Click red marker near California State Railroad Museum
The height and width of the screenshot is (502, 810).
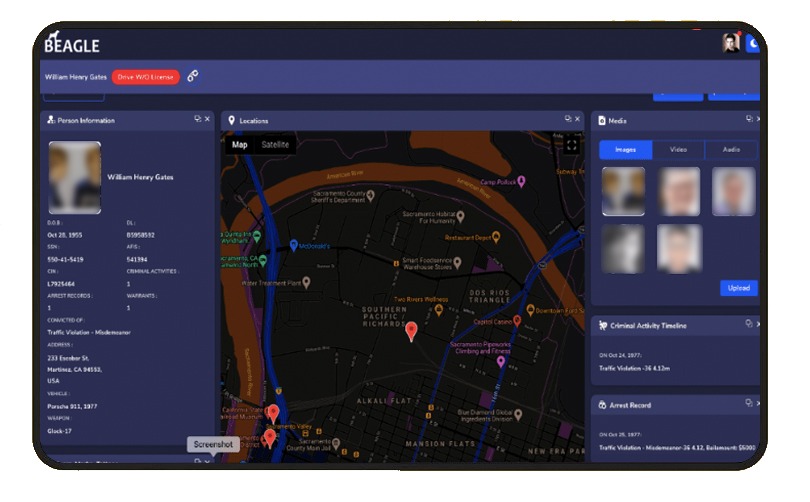click(273, 414)
